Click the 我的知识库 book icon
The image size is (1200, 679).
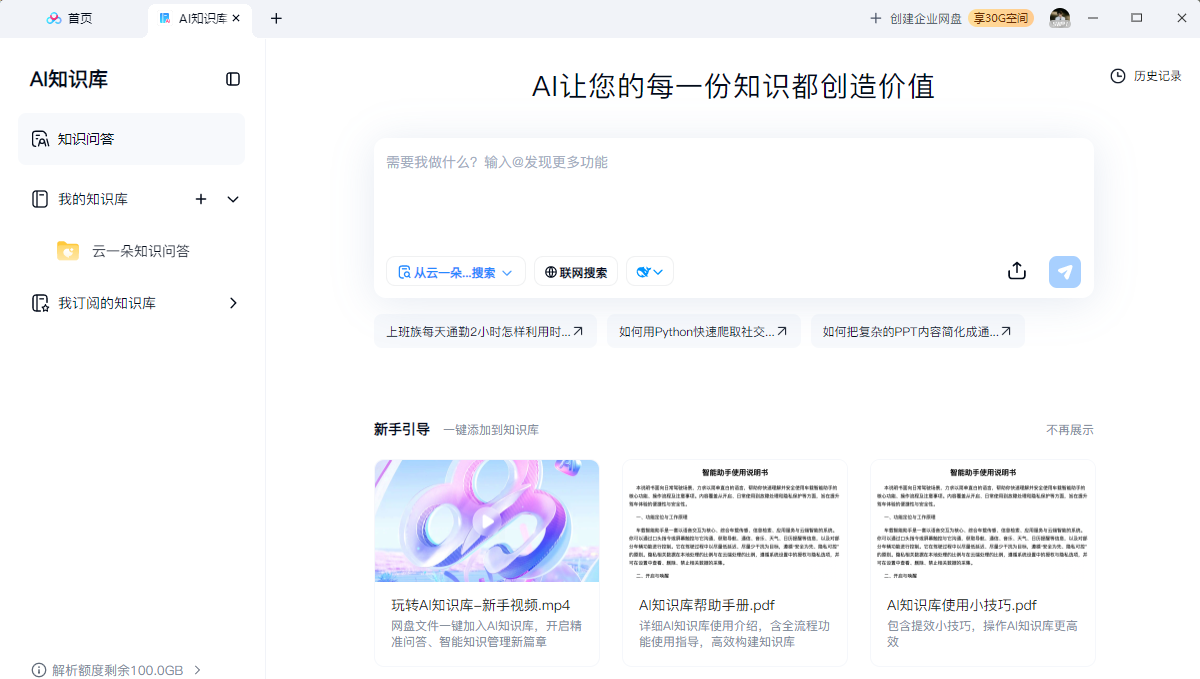click(40, 199)
